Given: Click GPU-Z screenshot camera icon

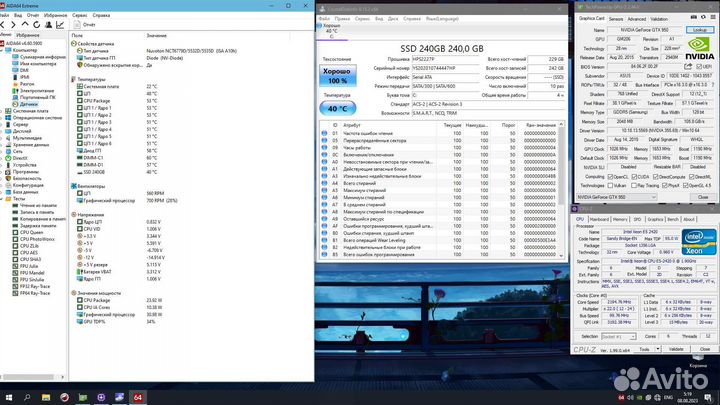Looking at the screenshot, I should pos(694,17).
